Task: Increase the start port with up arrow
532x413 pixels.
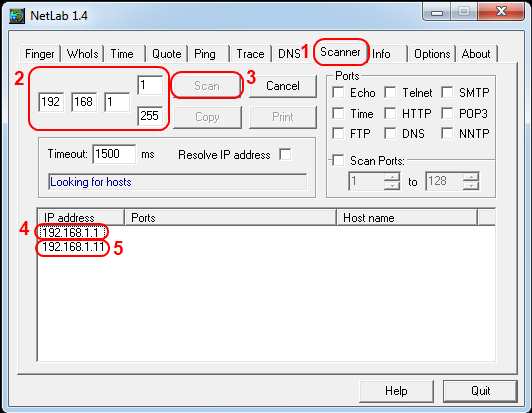Action: click(x=393, y=176)
